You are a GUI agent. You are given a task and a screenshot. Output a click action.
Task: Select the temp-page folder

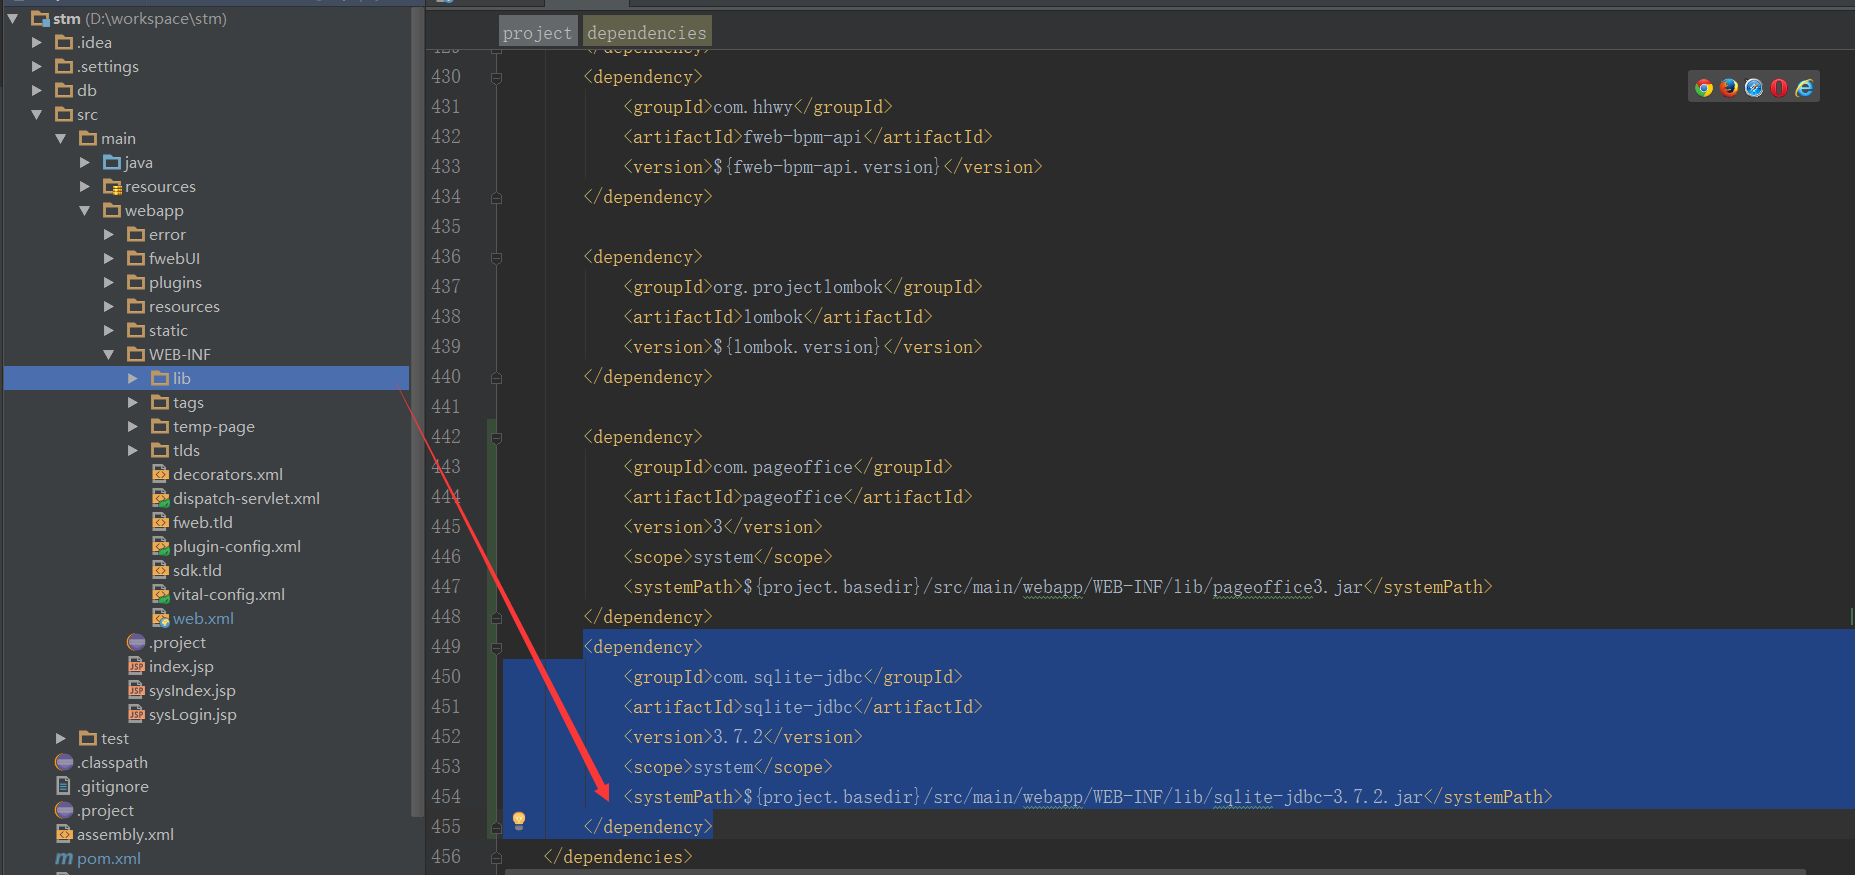213,426
